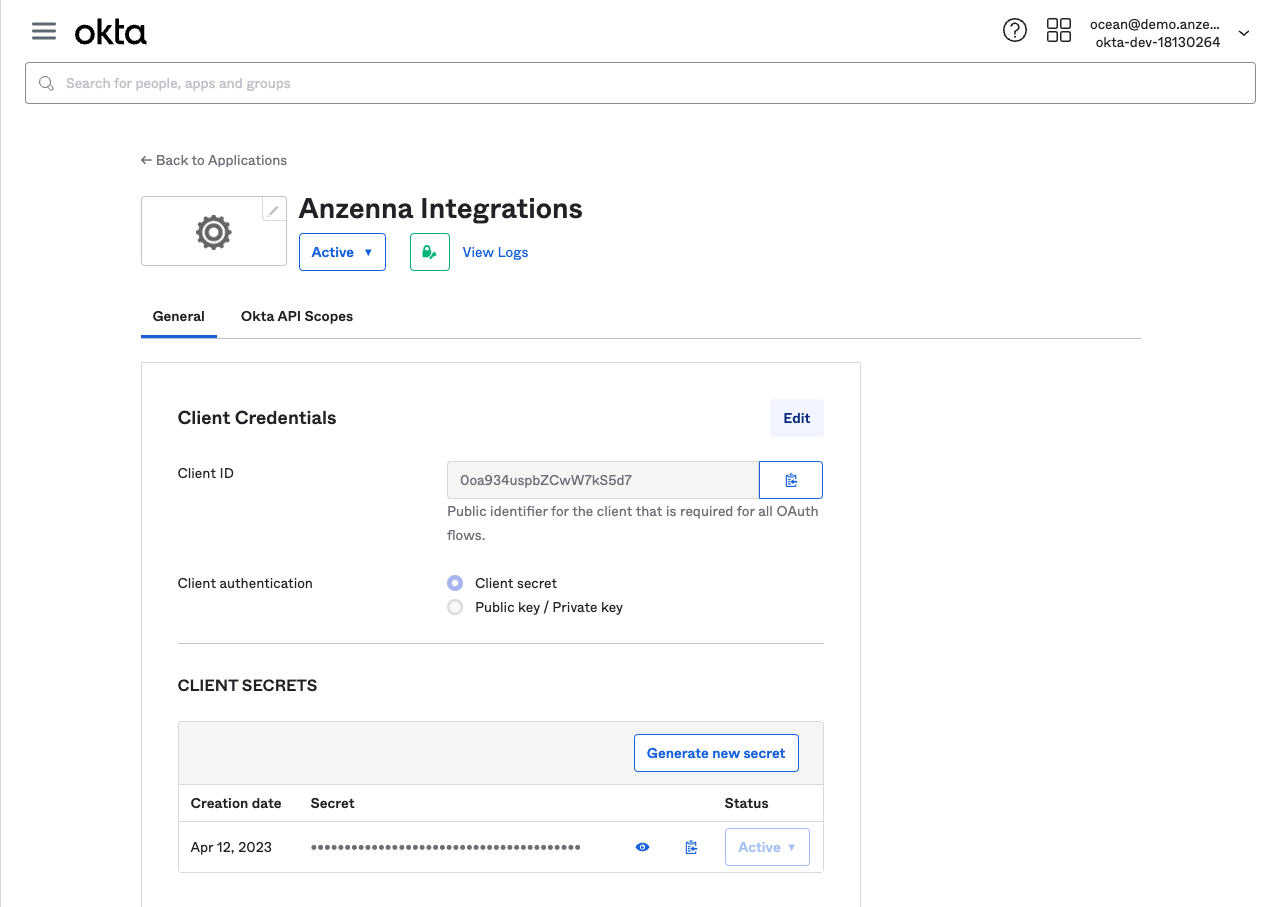Reveal the client secret with eye icon

tap(642, 847)
